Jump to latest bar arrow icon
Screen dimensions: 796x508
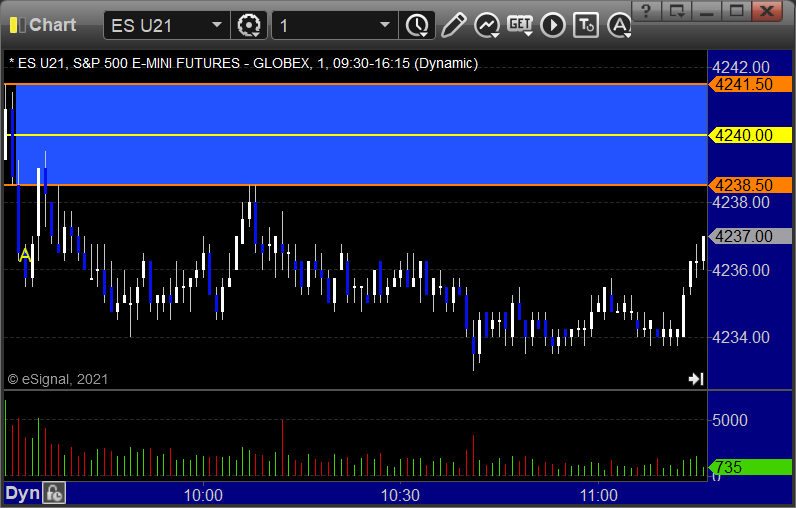696,379
